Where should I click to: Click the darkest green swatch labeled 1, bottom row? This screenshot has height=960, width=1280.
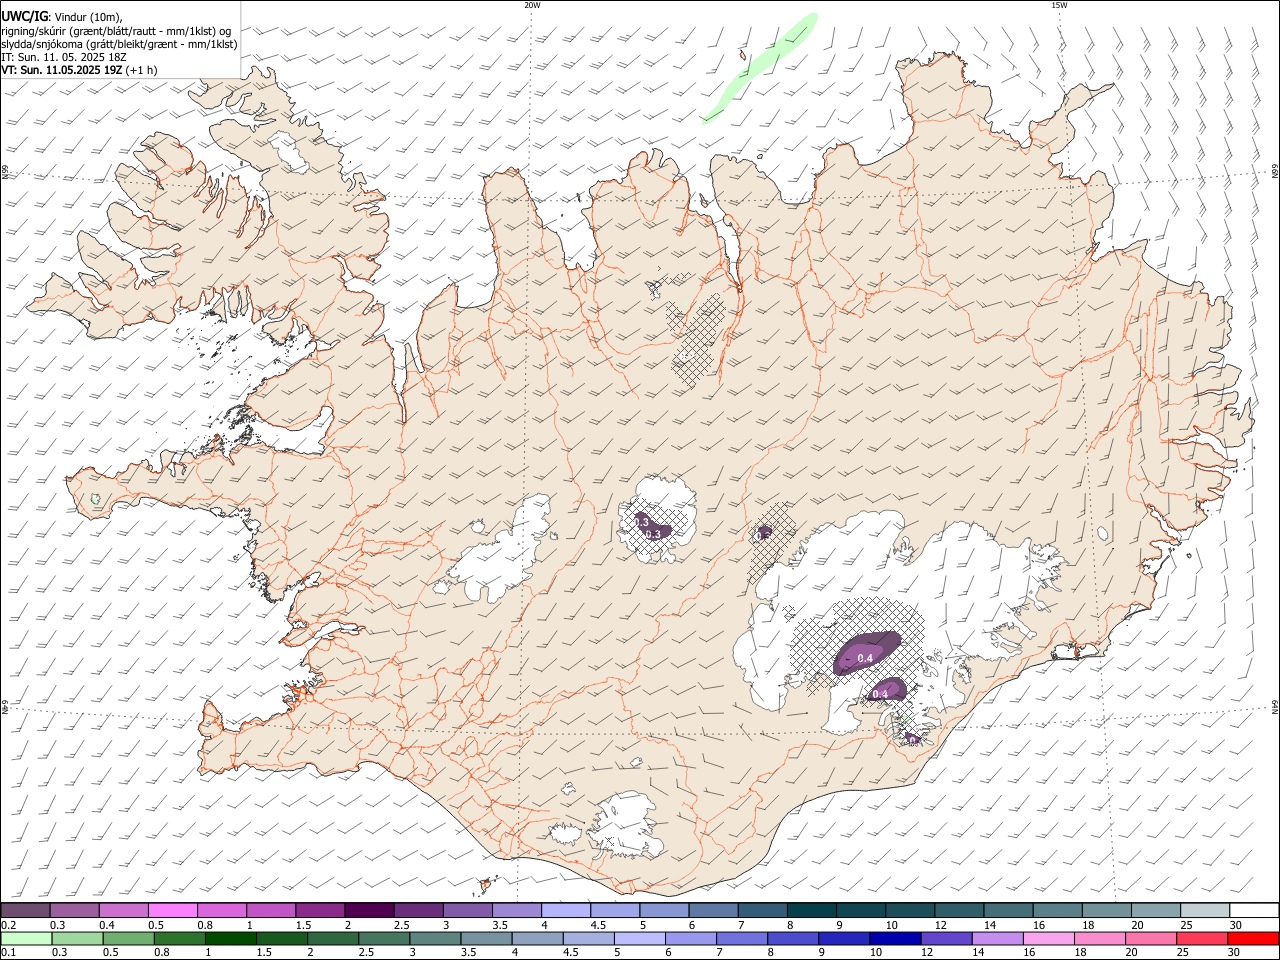pos(230,938)
